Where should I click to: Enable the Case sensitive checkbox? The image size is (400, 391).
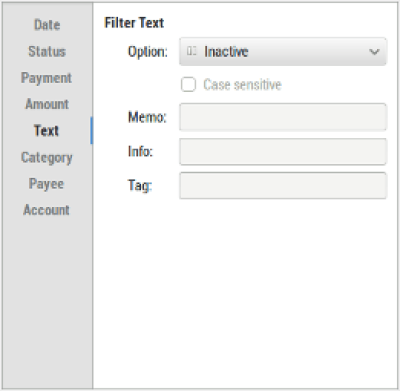point(188,84)
